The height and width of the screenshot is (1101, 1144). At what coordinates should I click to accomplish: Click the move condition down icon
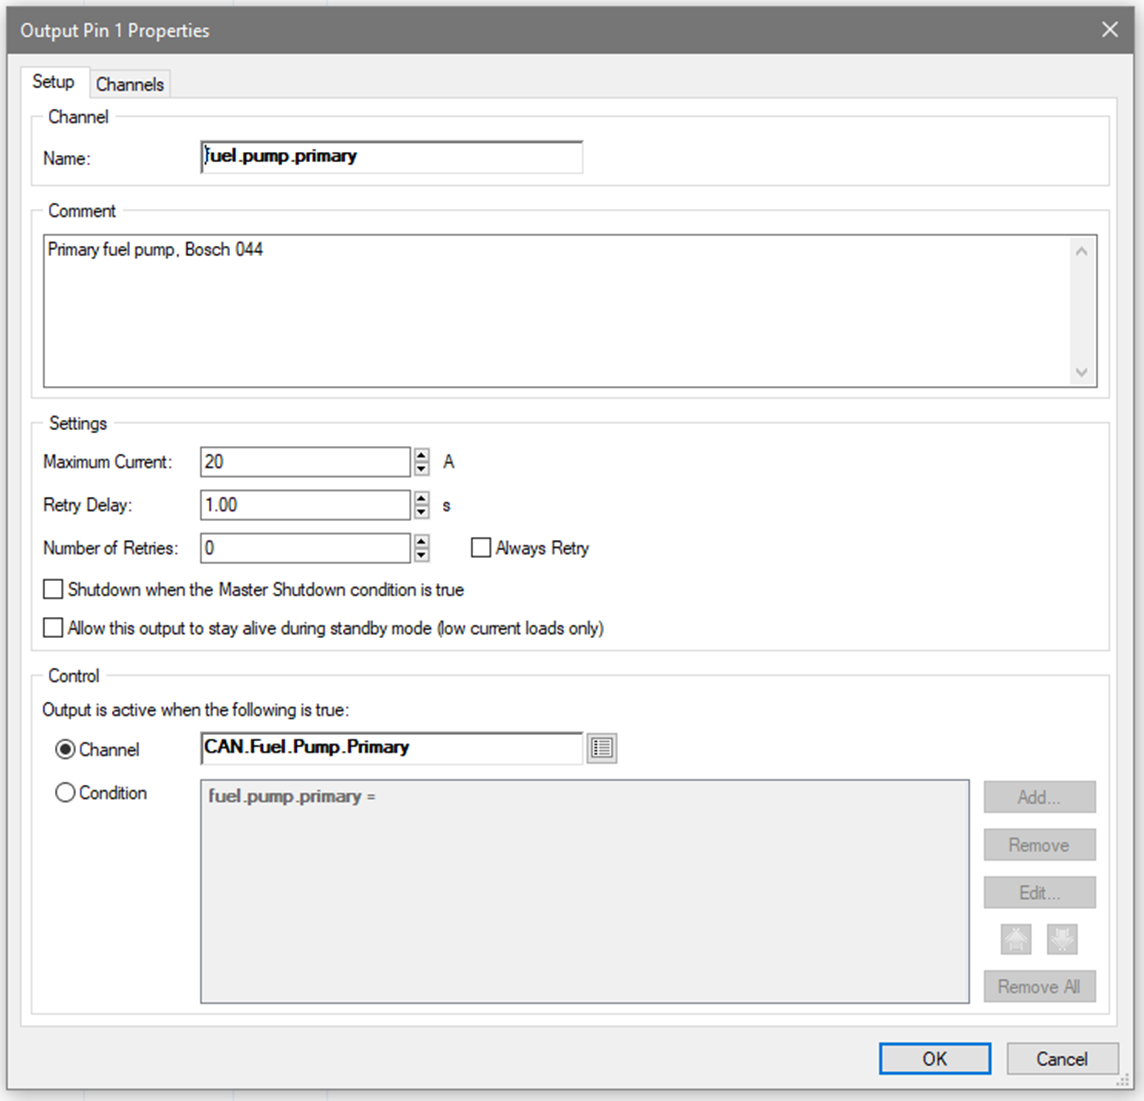[x=1062, y=939]
